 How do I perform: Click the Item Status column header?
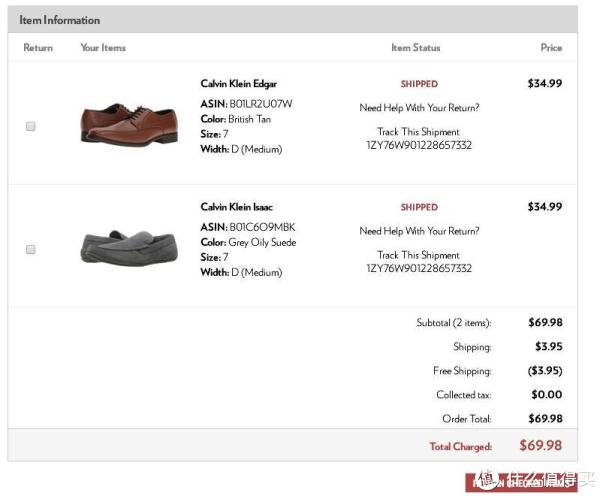pyautogui.click(x=416, y=47)
